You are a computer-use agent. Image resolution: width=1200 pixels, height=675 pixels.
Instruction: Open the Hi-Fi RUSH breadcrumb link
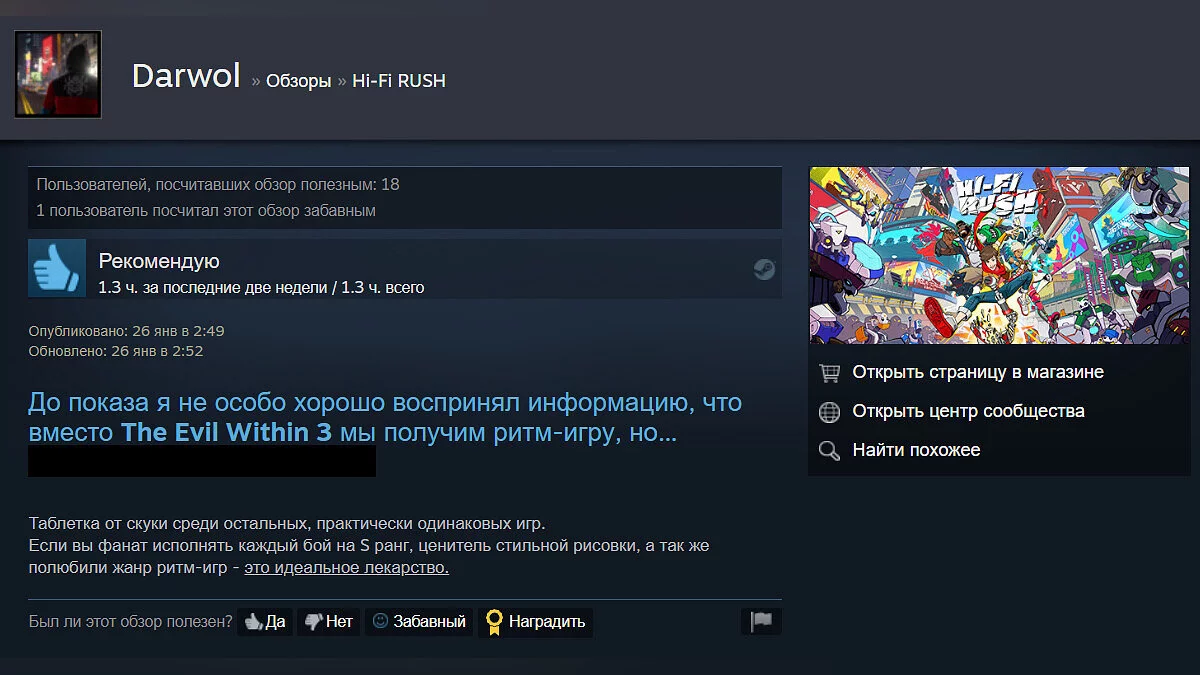[x=399, y=81]
